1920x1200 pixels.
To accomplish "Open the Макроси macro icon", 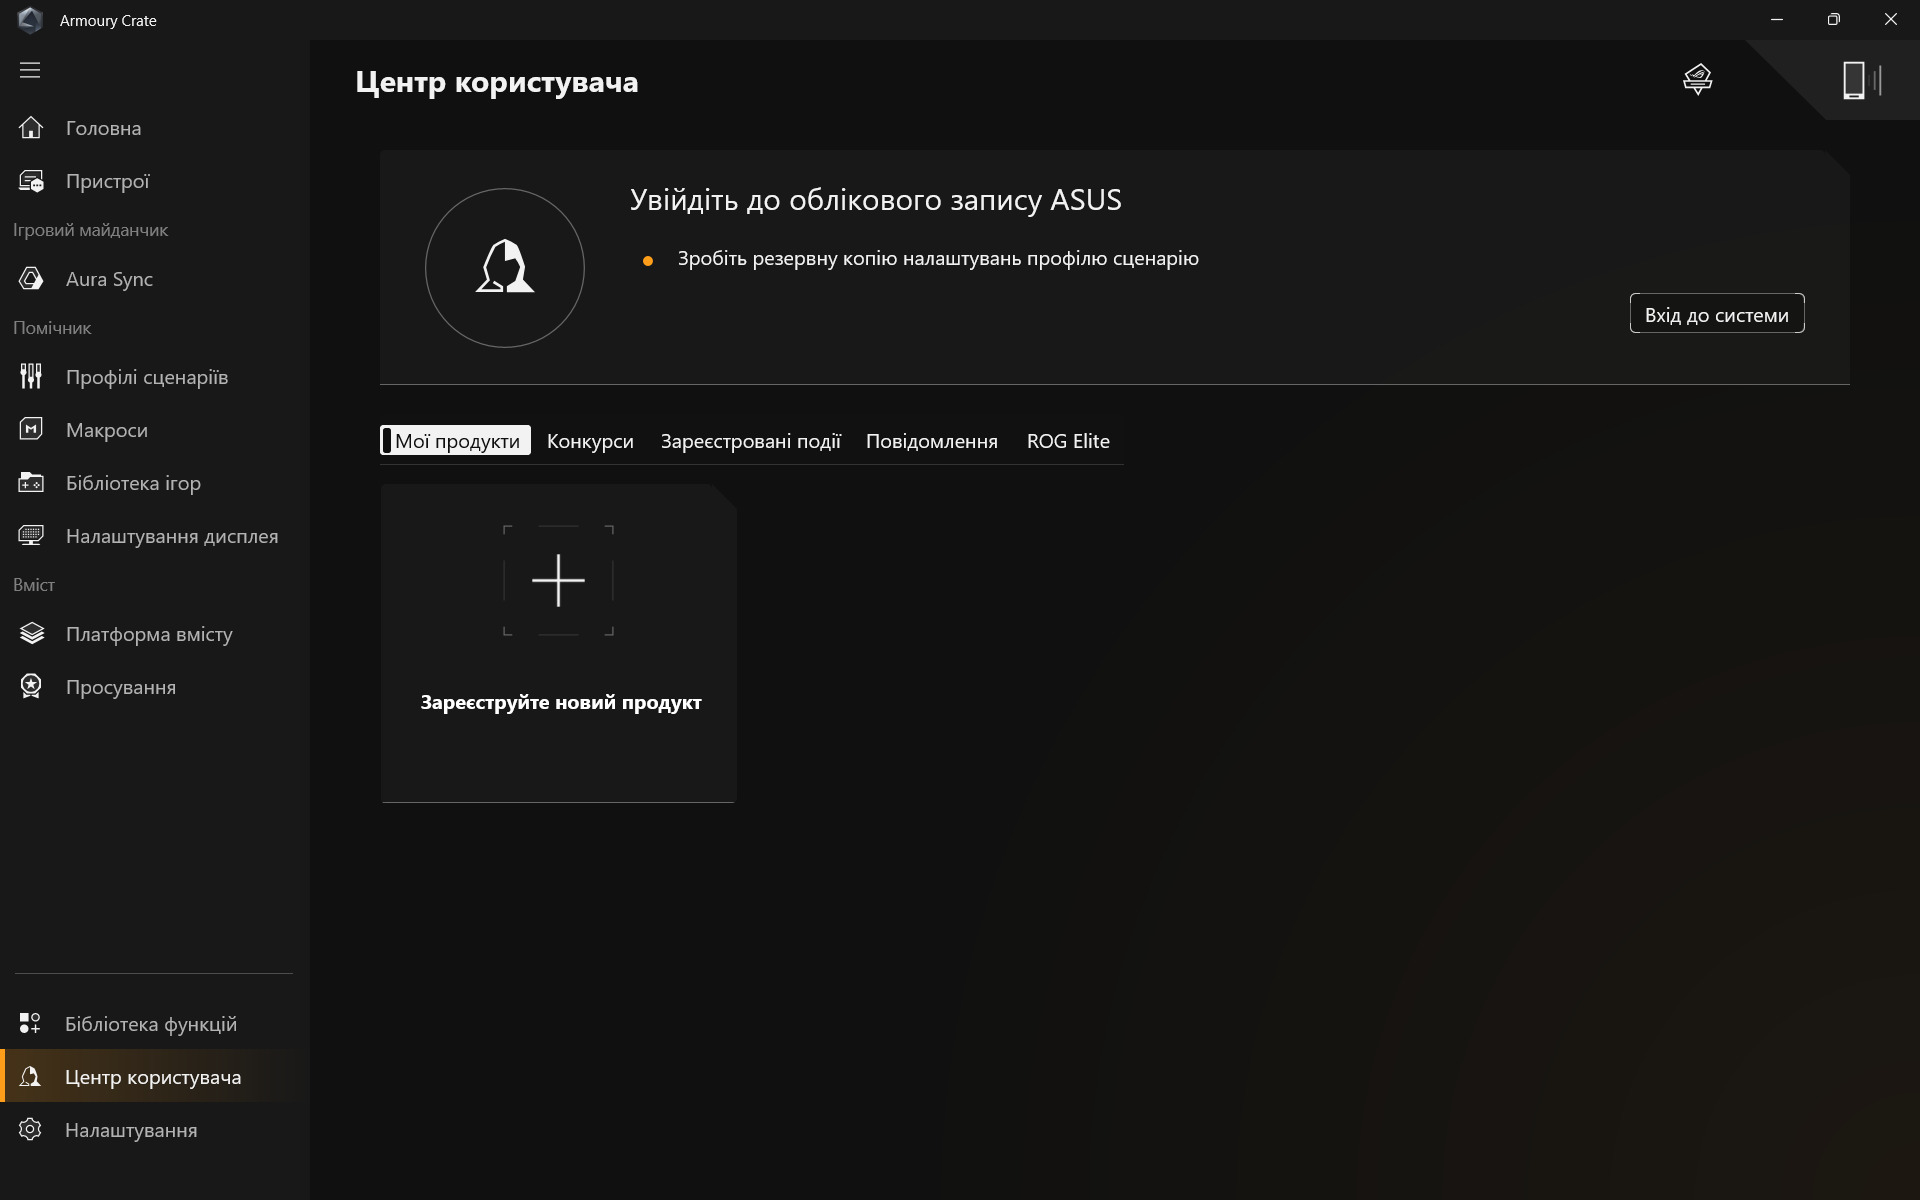I will point(31,430).
